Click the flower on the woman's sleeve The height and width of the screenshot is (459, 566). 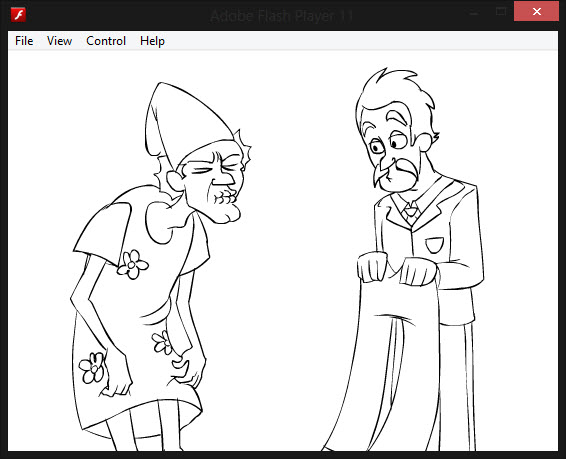tap(132, 265)
